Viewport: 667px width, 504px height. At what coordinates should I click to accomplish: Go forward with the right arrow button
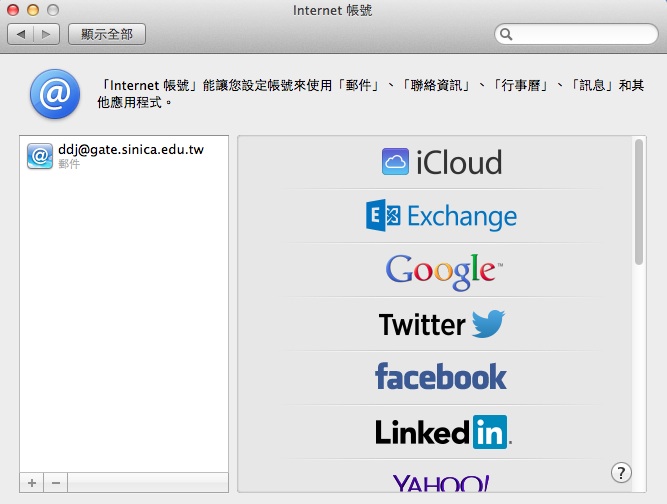click(46, 34)
